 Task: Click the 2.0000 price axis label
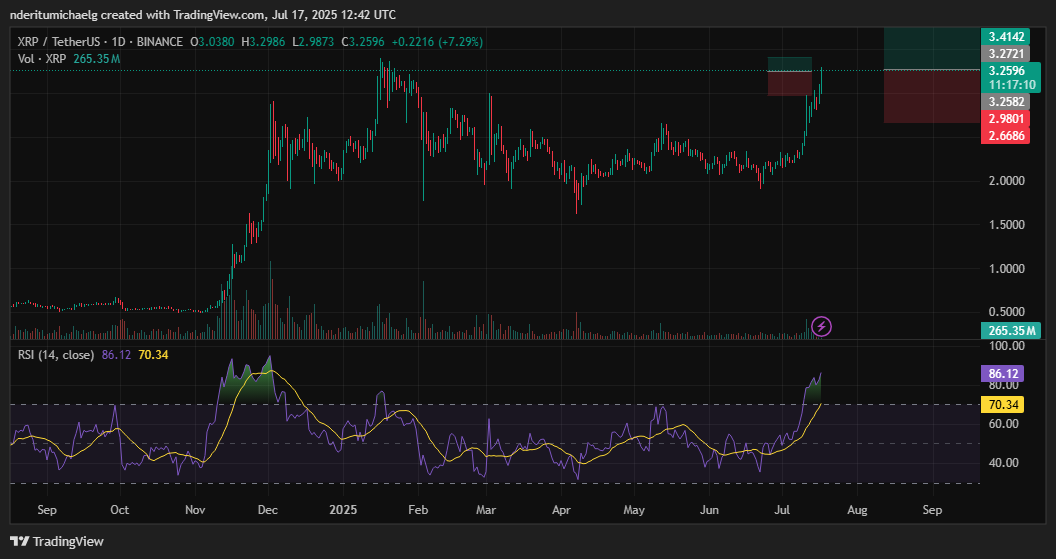(x=1006, y=181)
